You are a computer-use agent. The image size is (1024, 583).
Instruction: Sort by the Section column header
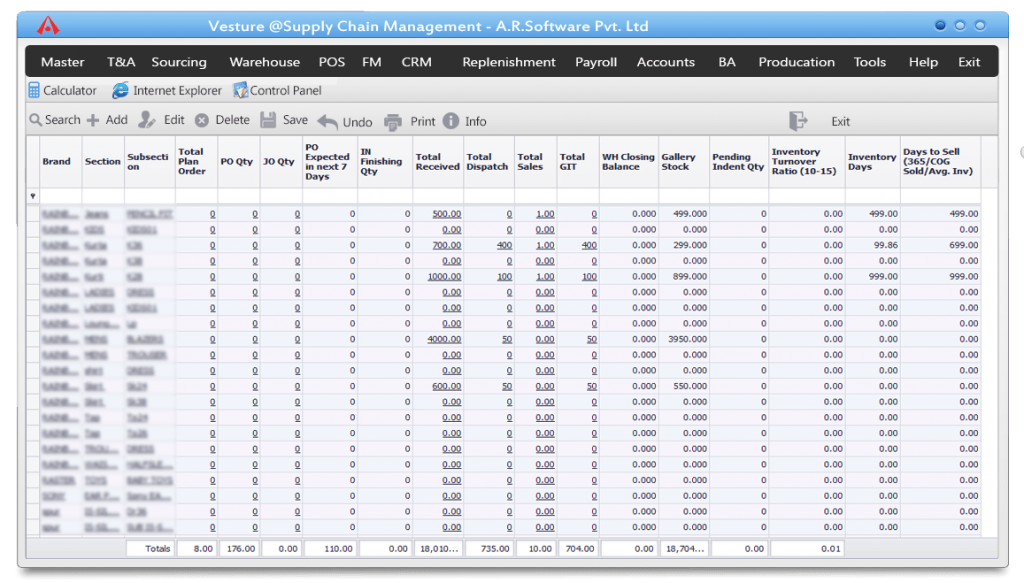pyautogui.click(x=103, y=161)
